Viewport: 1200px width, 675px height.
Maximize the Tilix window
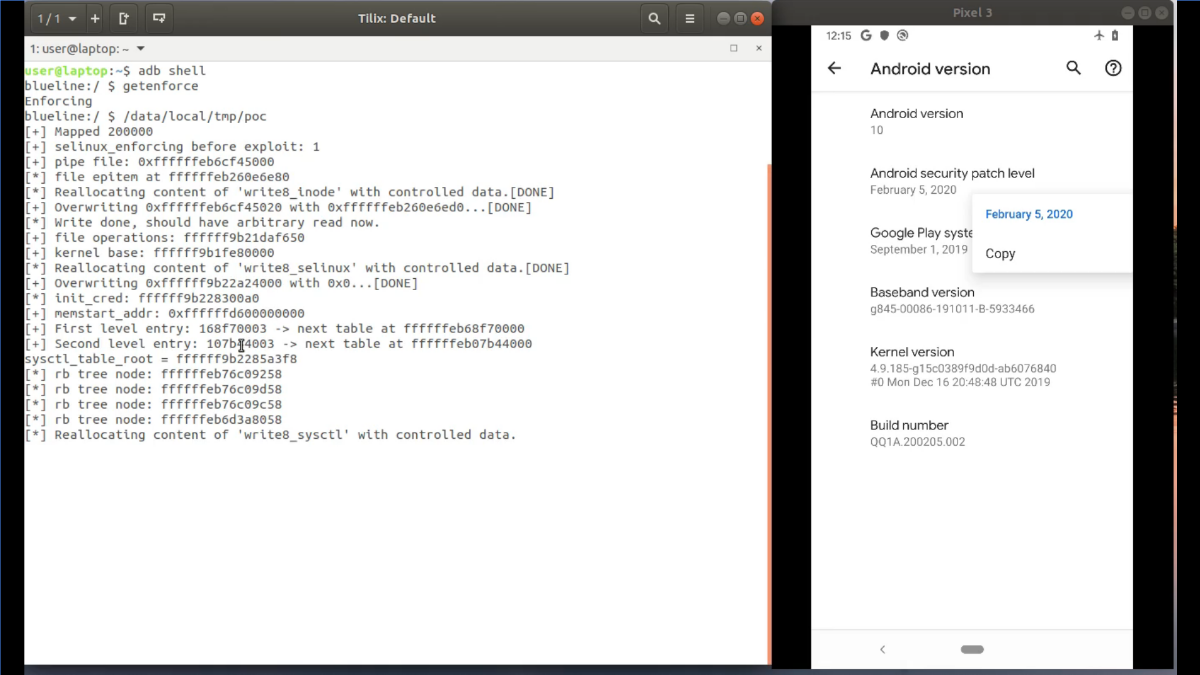click(x=741, y=18)
